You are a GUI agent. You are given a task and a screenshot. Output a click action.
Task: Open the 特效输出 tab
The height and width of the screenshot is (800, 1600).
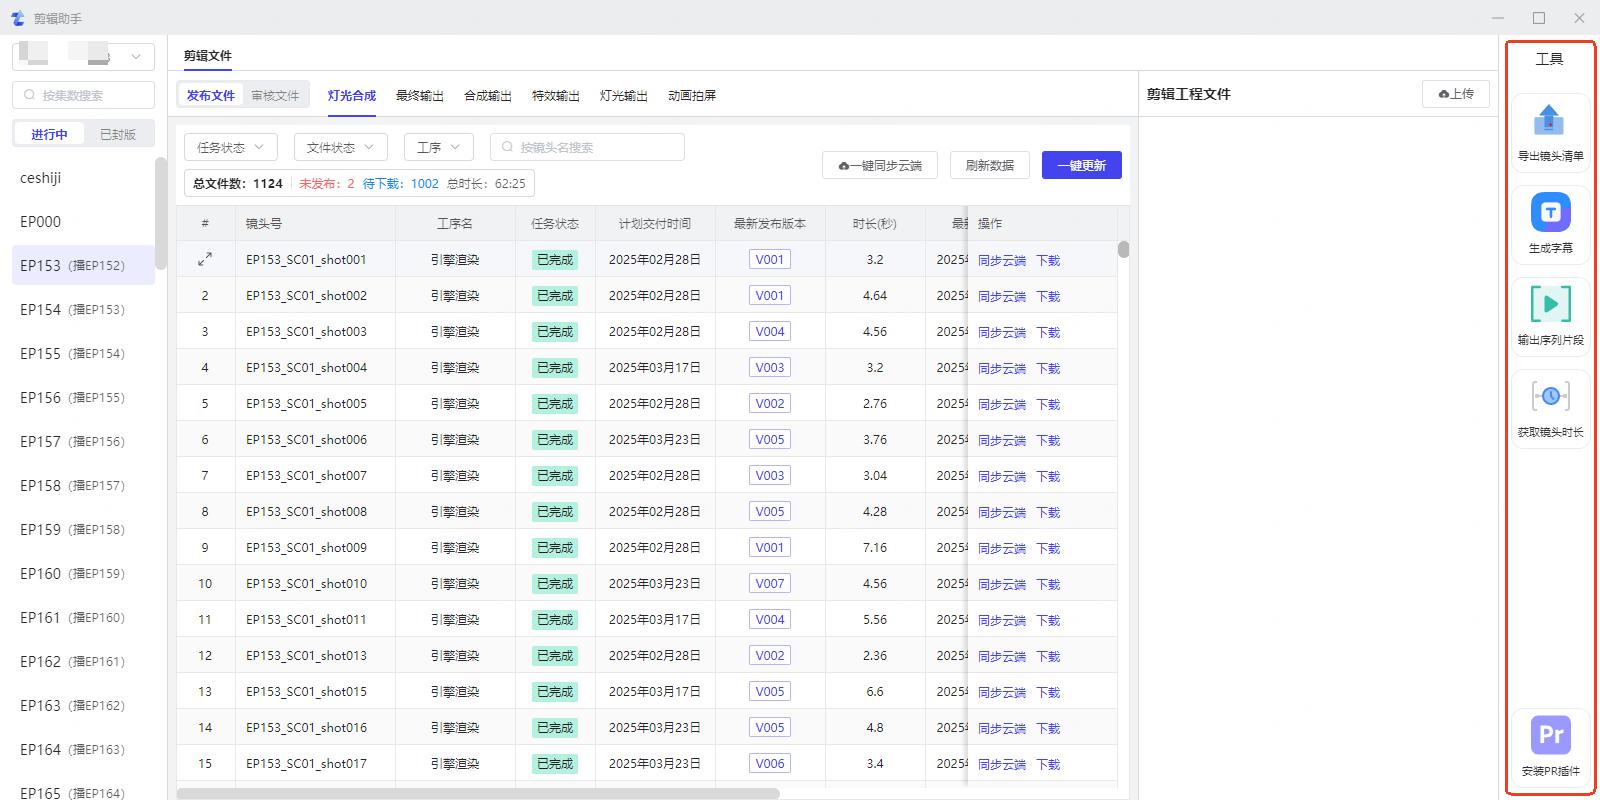pyautogui.click(x=555, y=96)
